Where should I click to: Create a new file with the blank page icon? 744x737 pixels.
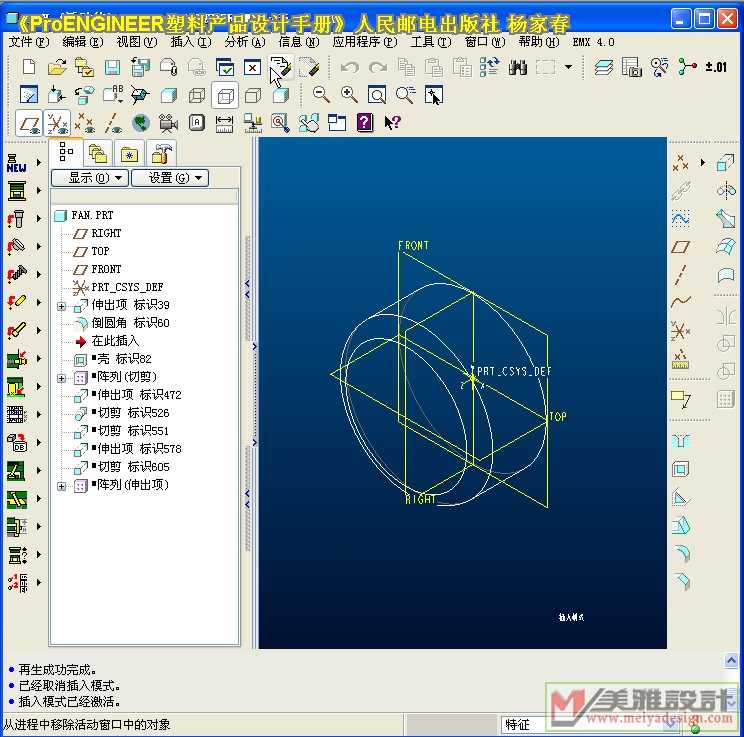[29, 67]
